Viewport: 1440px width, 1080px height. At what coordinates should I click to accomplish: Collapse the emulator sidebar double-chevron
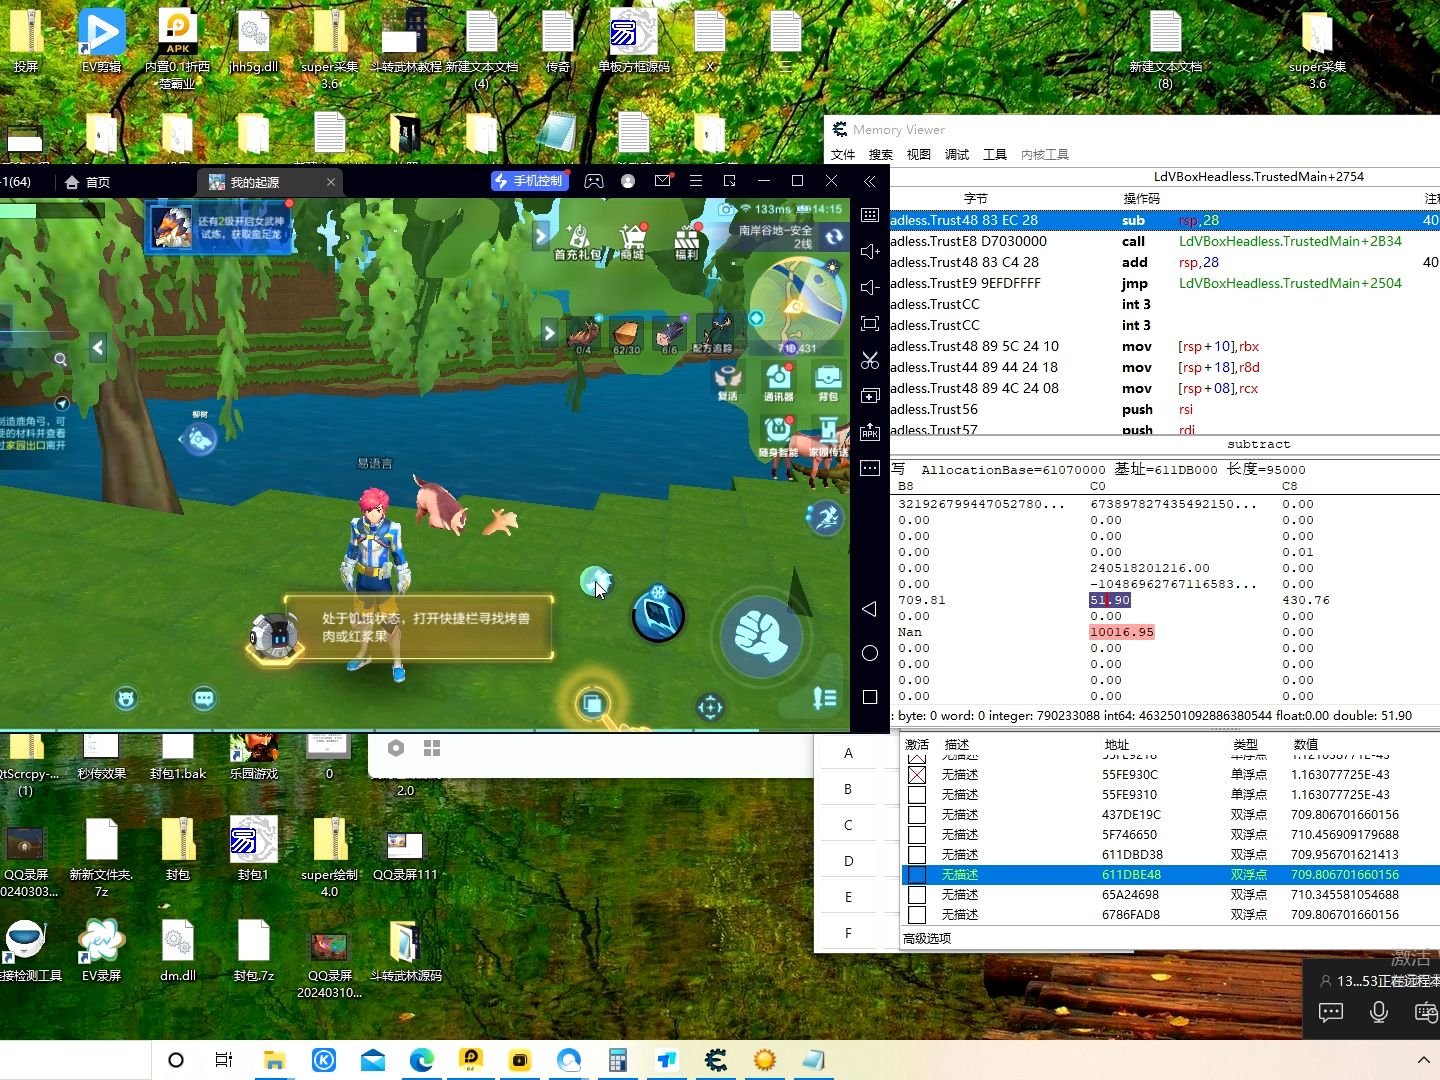[870, 181]
